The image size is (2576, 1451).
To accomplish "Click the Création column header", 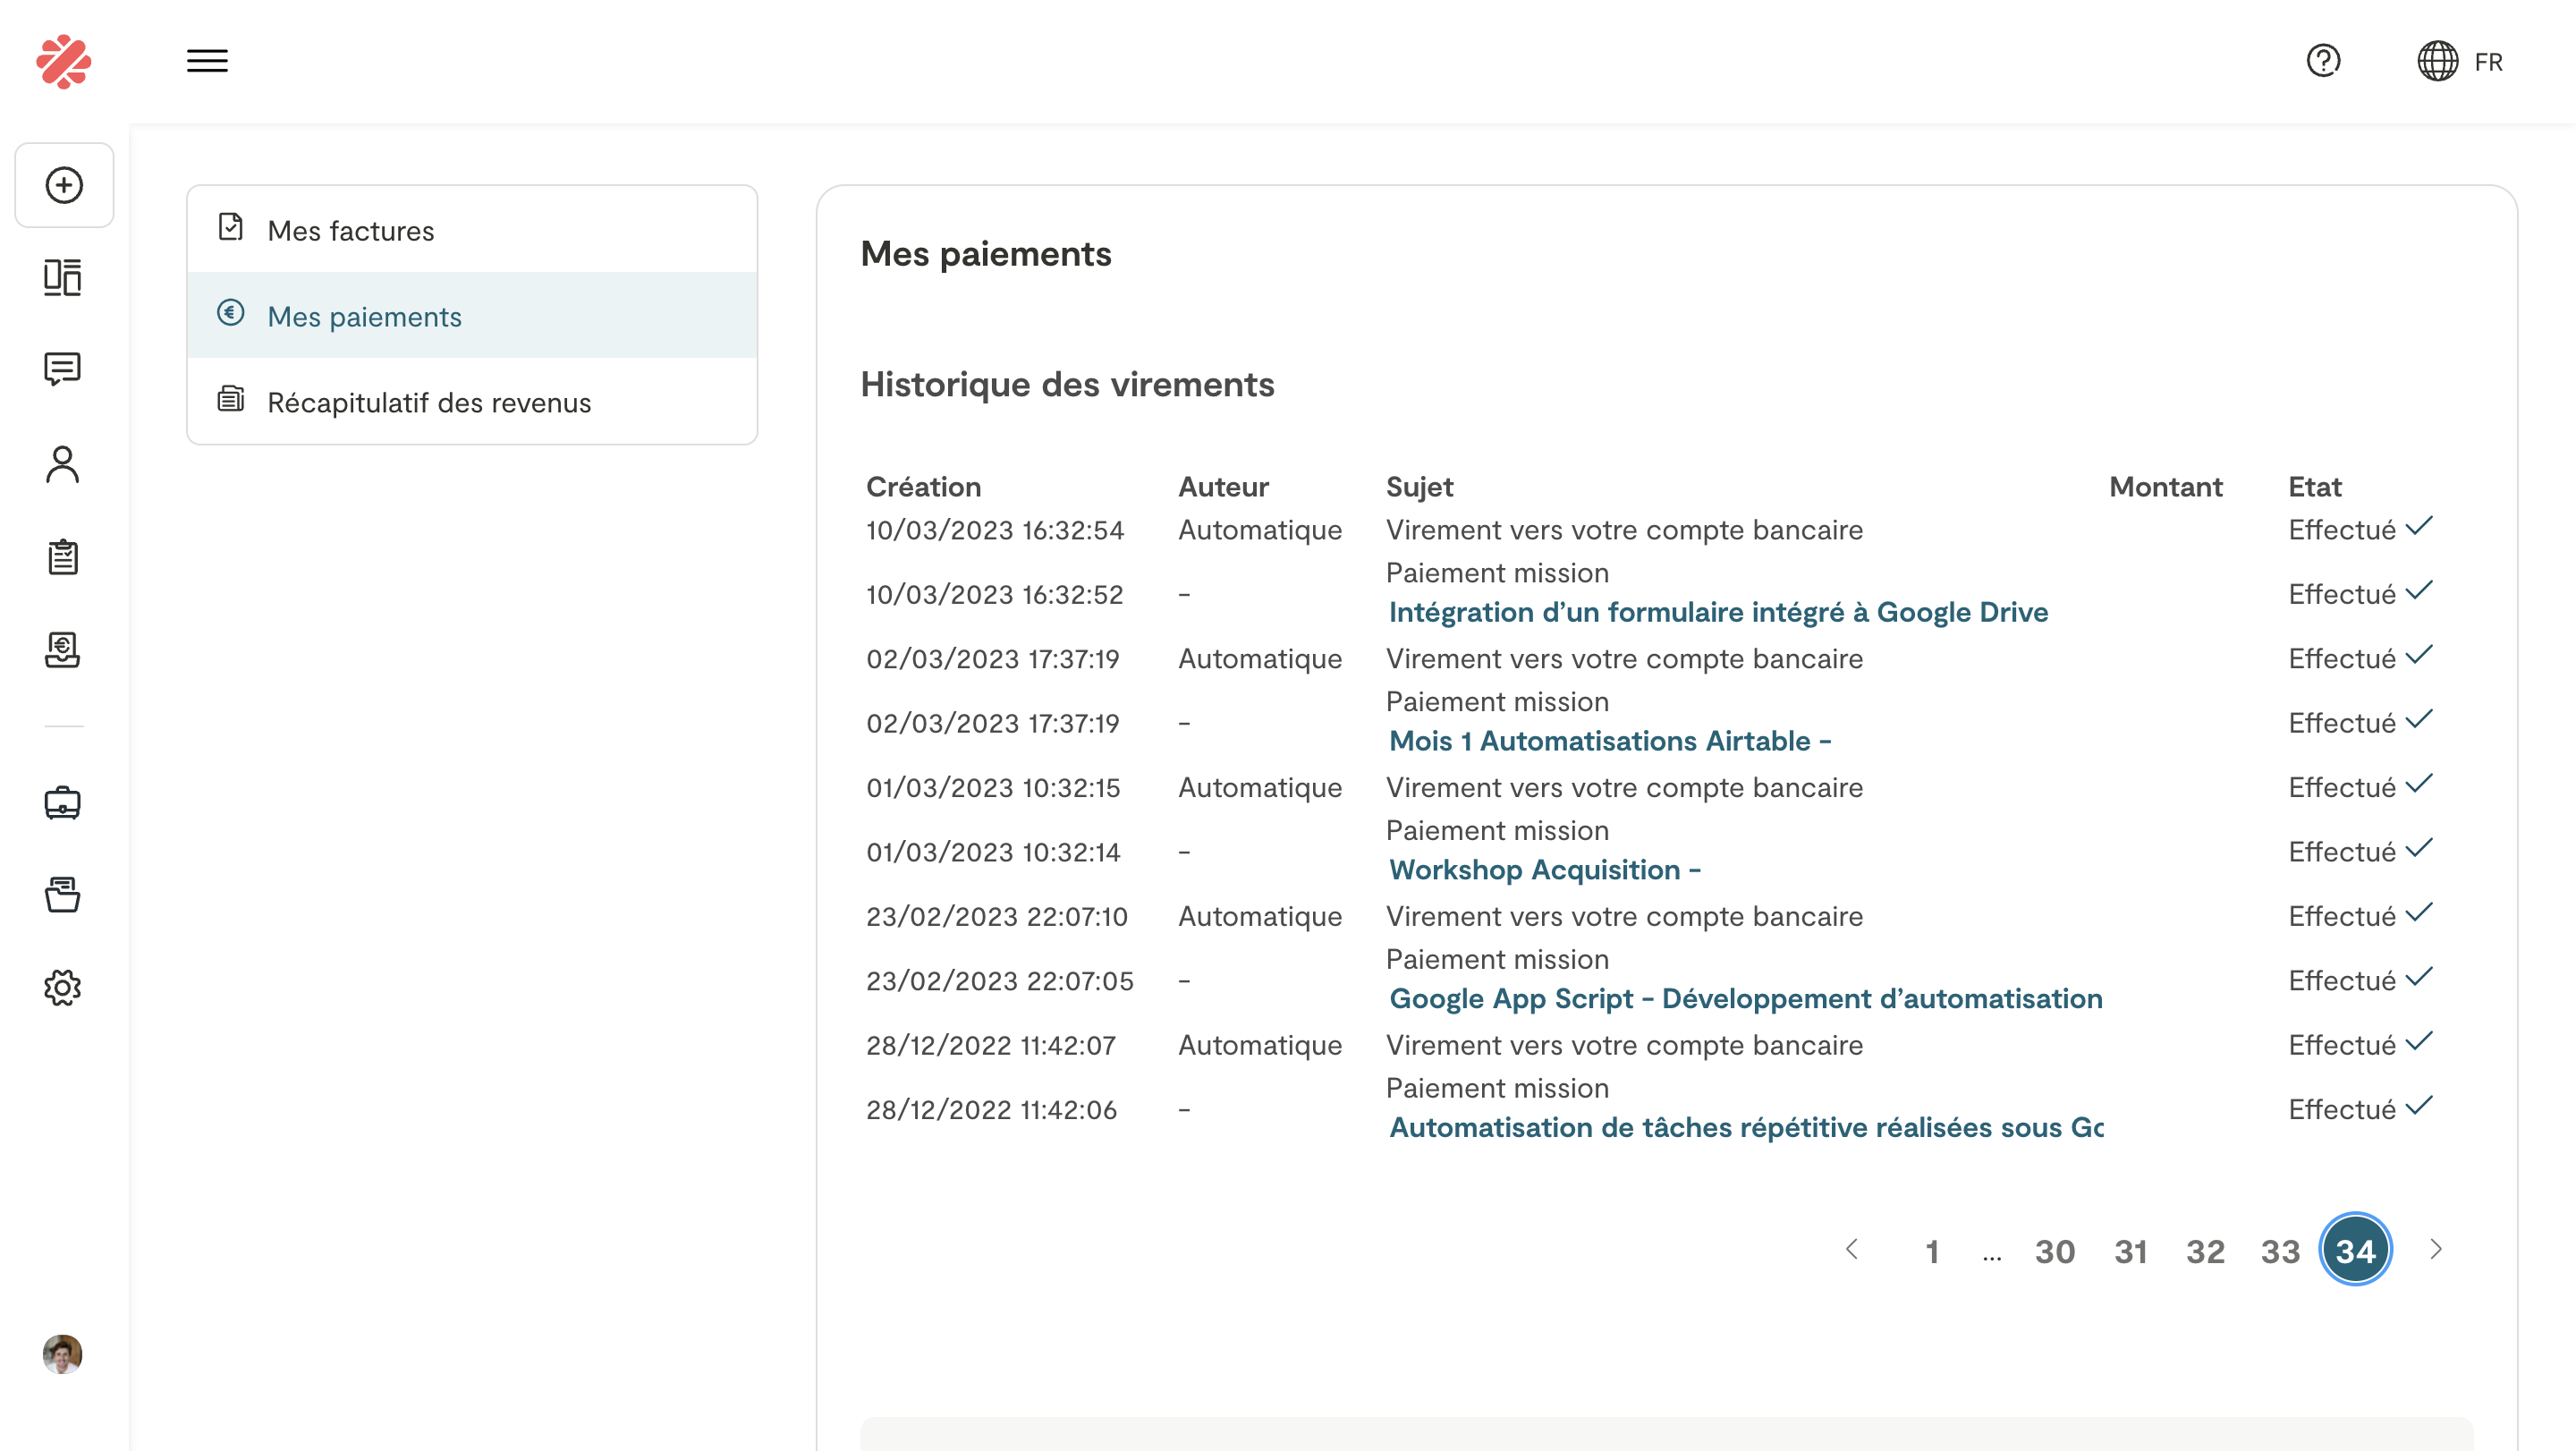I will (x=923, y=487).
